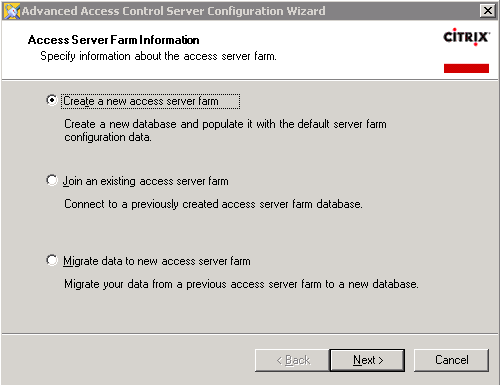Click the 'Create a new database and populate' description

tap(225, 130)
